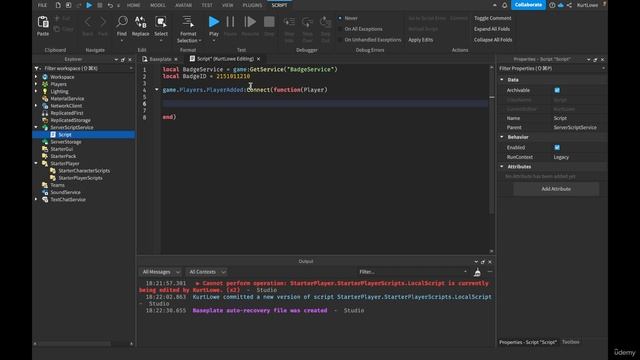Click the Select tool icon
This screenshot has height=360, width=640.
click(161, 22)
